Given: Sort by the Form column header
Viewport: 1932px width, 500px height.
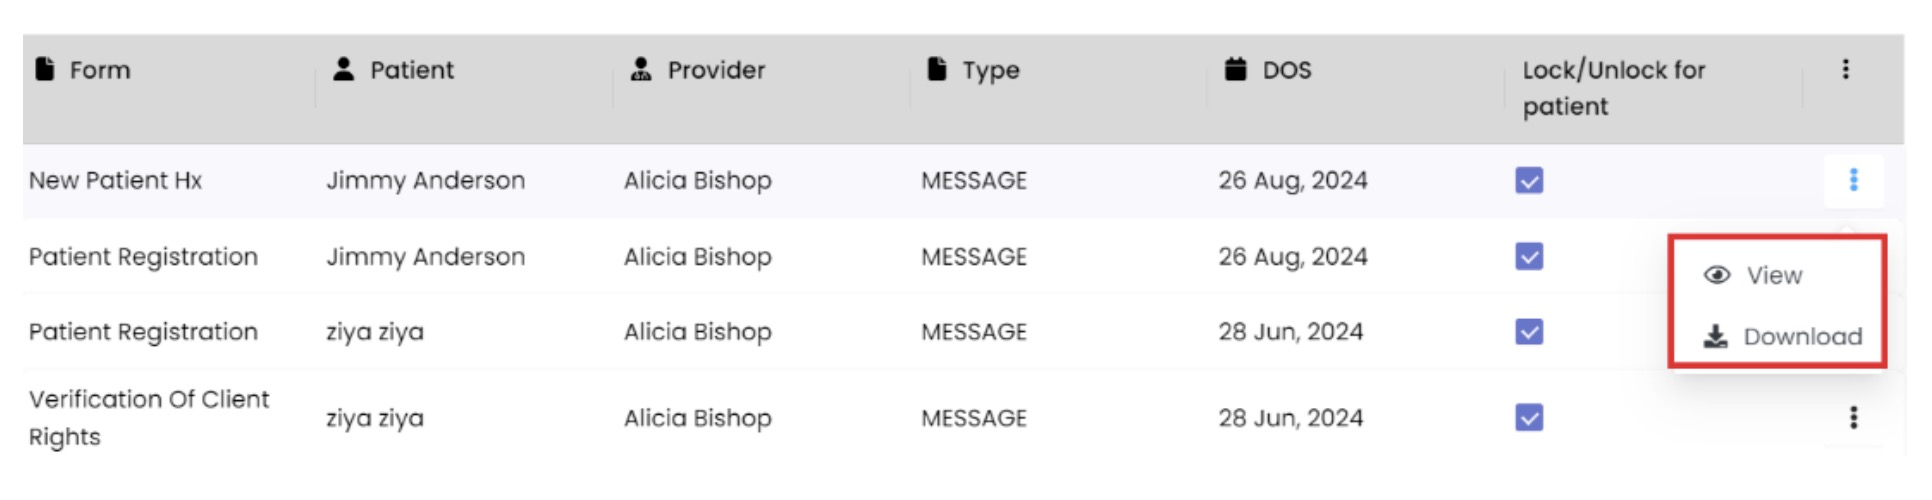Looking at the screenshot, I should (x=100, y=70).
